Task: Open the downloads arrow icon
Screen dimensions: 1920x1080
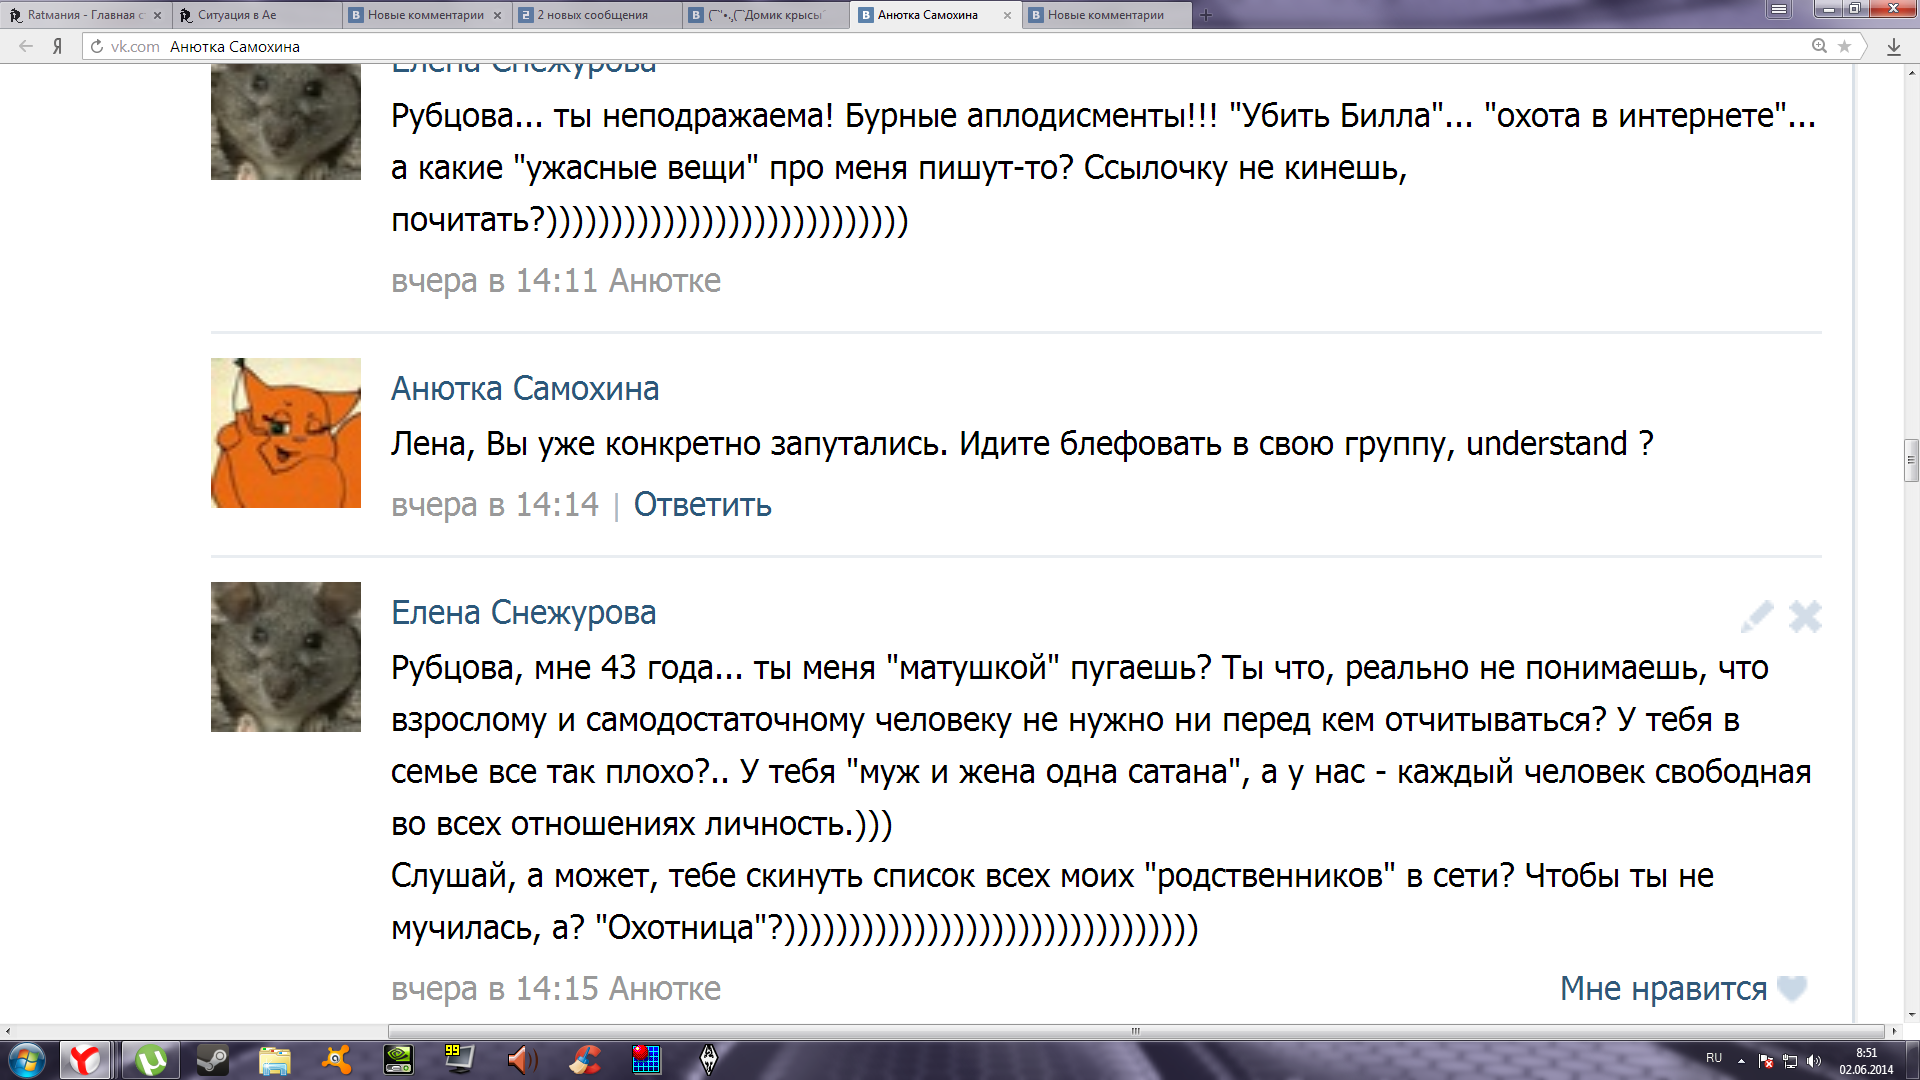Action: pyautogui.click(x=1893, y=46)
